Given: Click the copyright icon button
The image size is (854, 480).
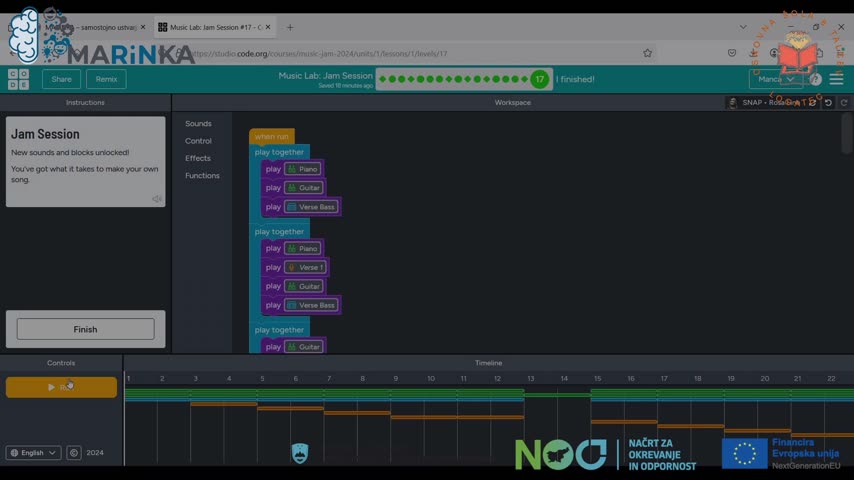Looking at the screenshot, I should tap(74, 453).
